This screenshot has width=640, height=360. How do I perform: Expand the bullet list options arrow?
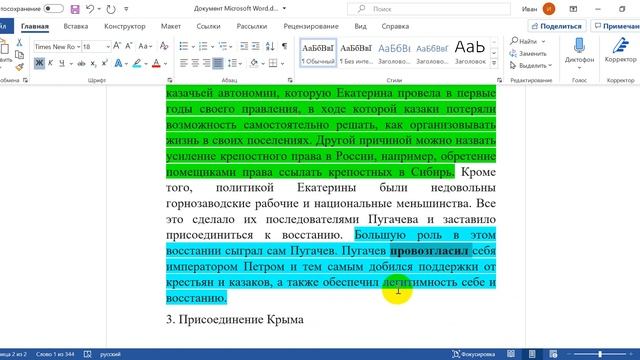193,47
